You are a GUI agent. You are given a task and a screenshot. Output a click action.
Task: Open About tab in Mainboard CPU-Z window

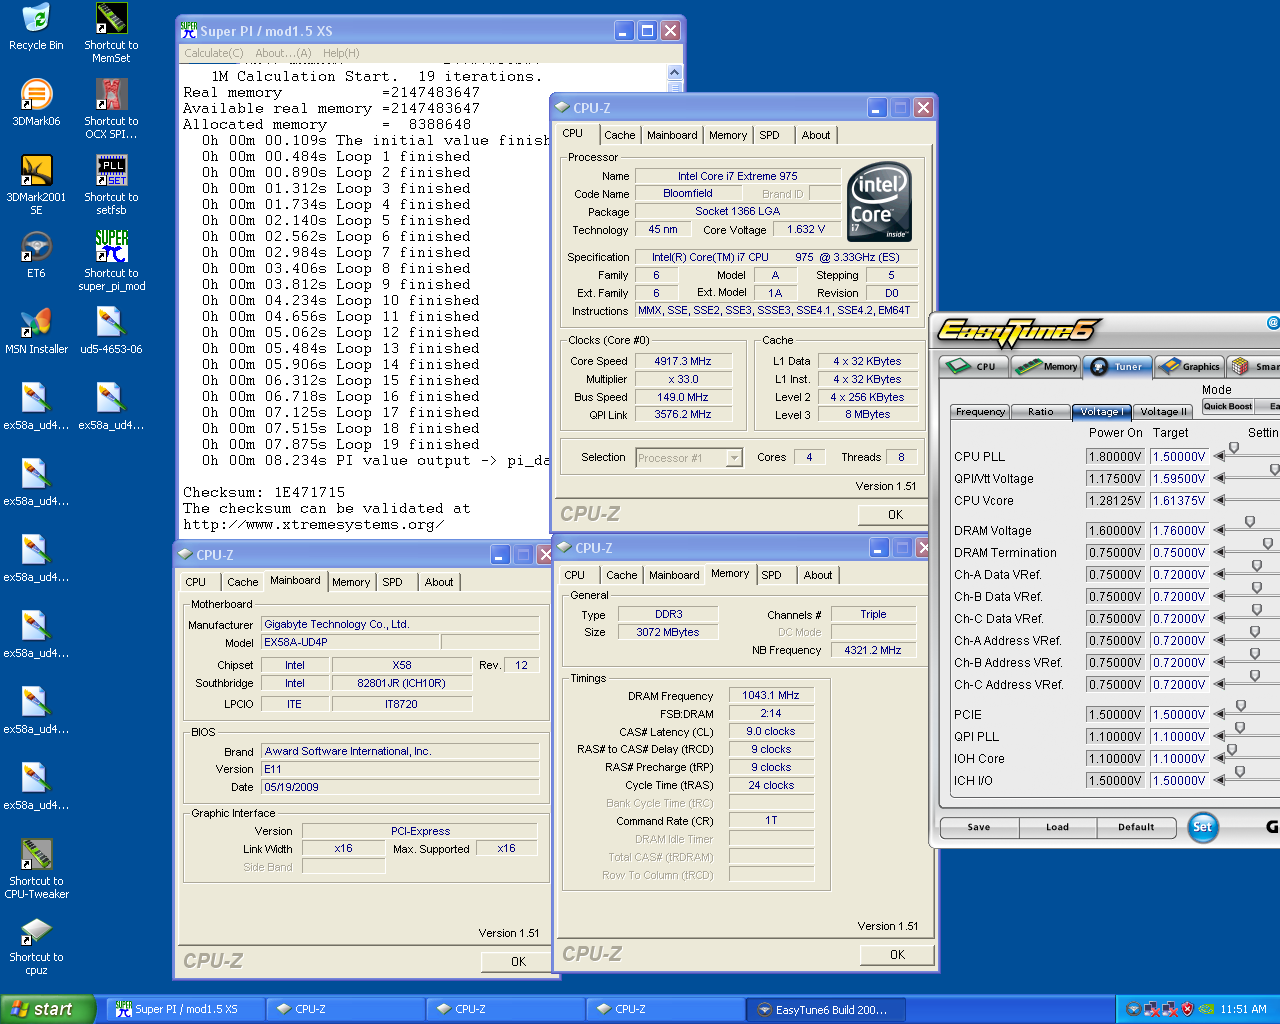pyautogui.click(x=439, y=582)
